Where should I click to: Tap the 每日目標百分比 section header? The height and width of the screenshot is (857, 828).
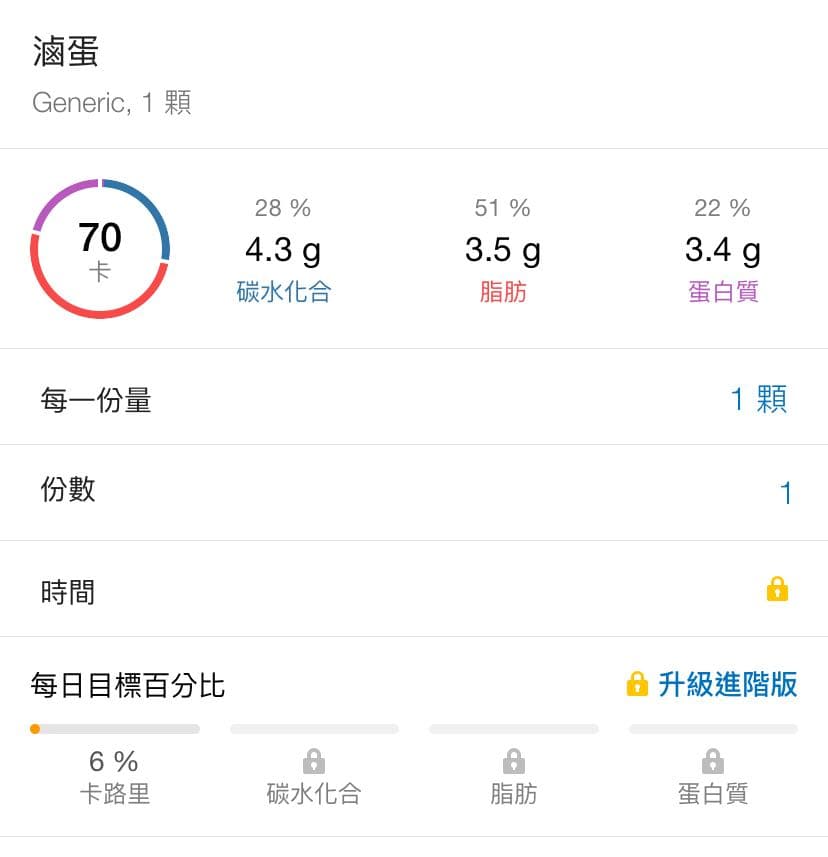coord(128,685)
